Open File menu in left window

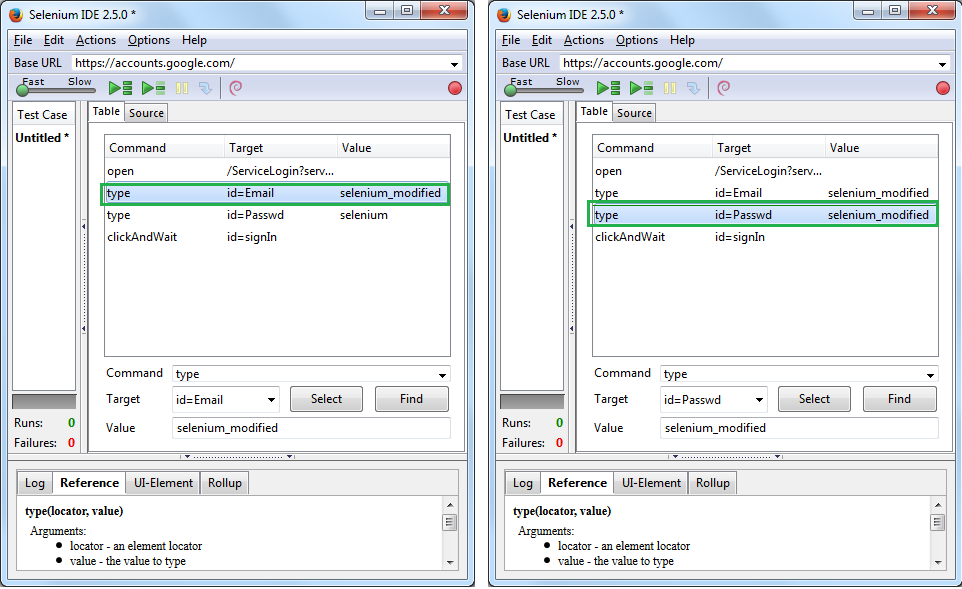[23, 40]
